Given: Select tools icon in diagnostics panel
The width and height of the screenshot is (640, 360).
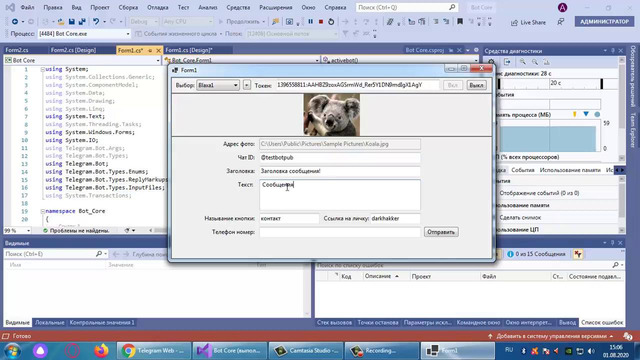Looking at the screenshot, I should coord(491,62).
